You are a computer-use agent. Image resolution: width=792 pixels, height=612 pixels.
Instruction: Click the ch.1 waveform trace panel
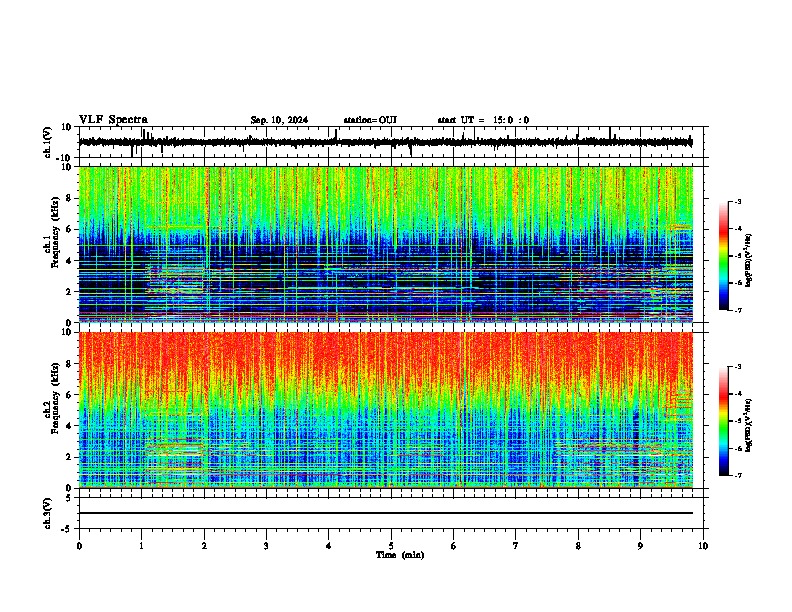393,142
